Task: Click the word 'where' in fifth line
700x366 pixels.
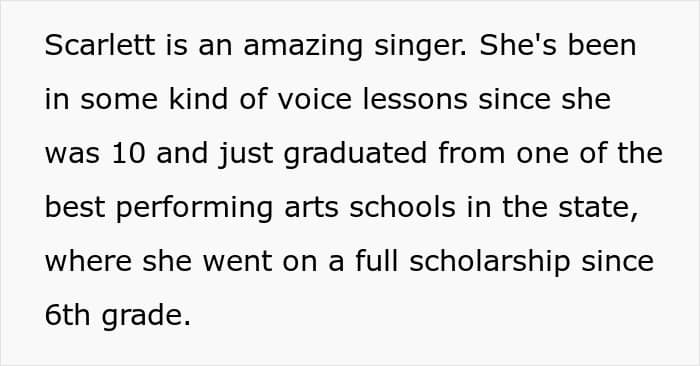Action: tap(88, 262)
